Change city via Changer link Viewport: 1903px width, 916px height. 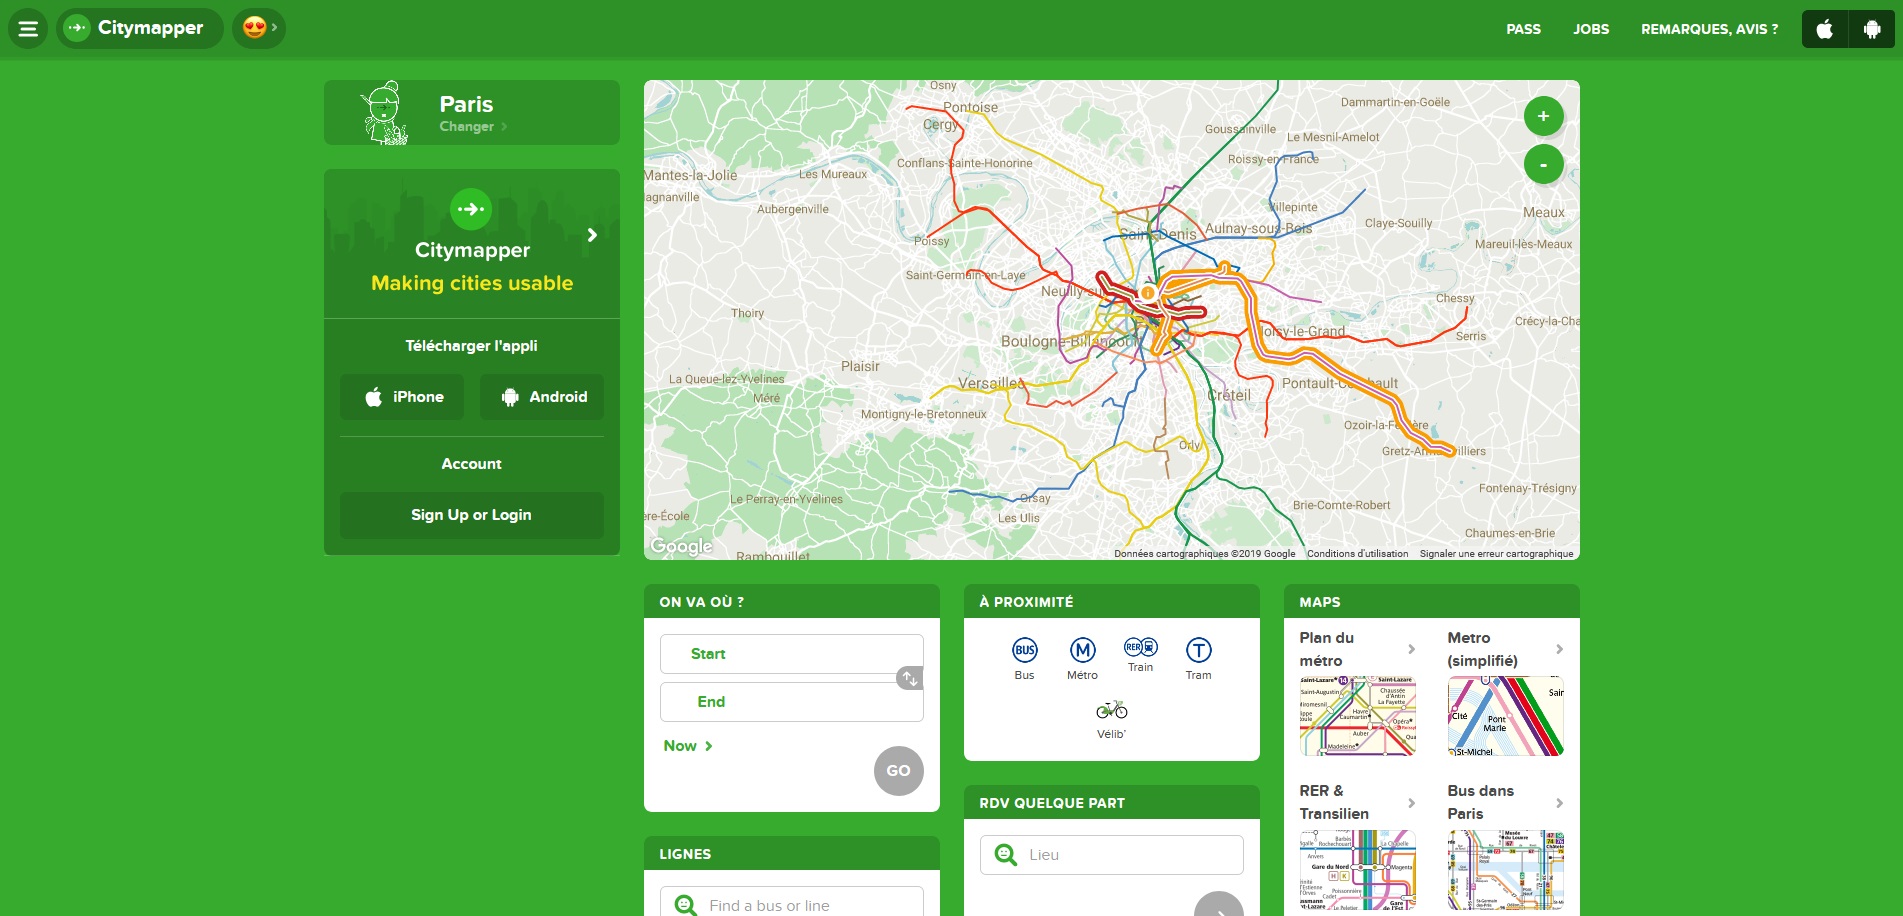pos(473,126)
